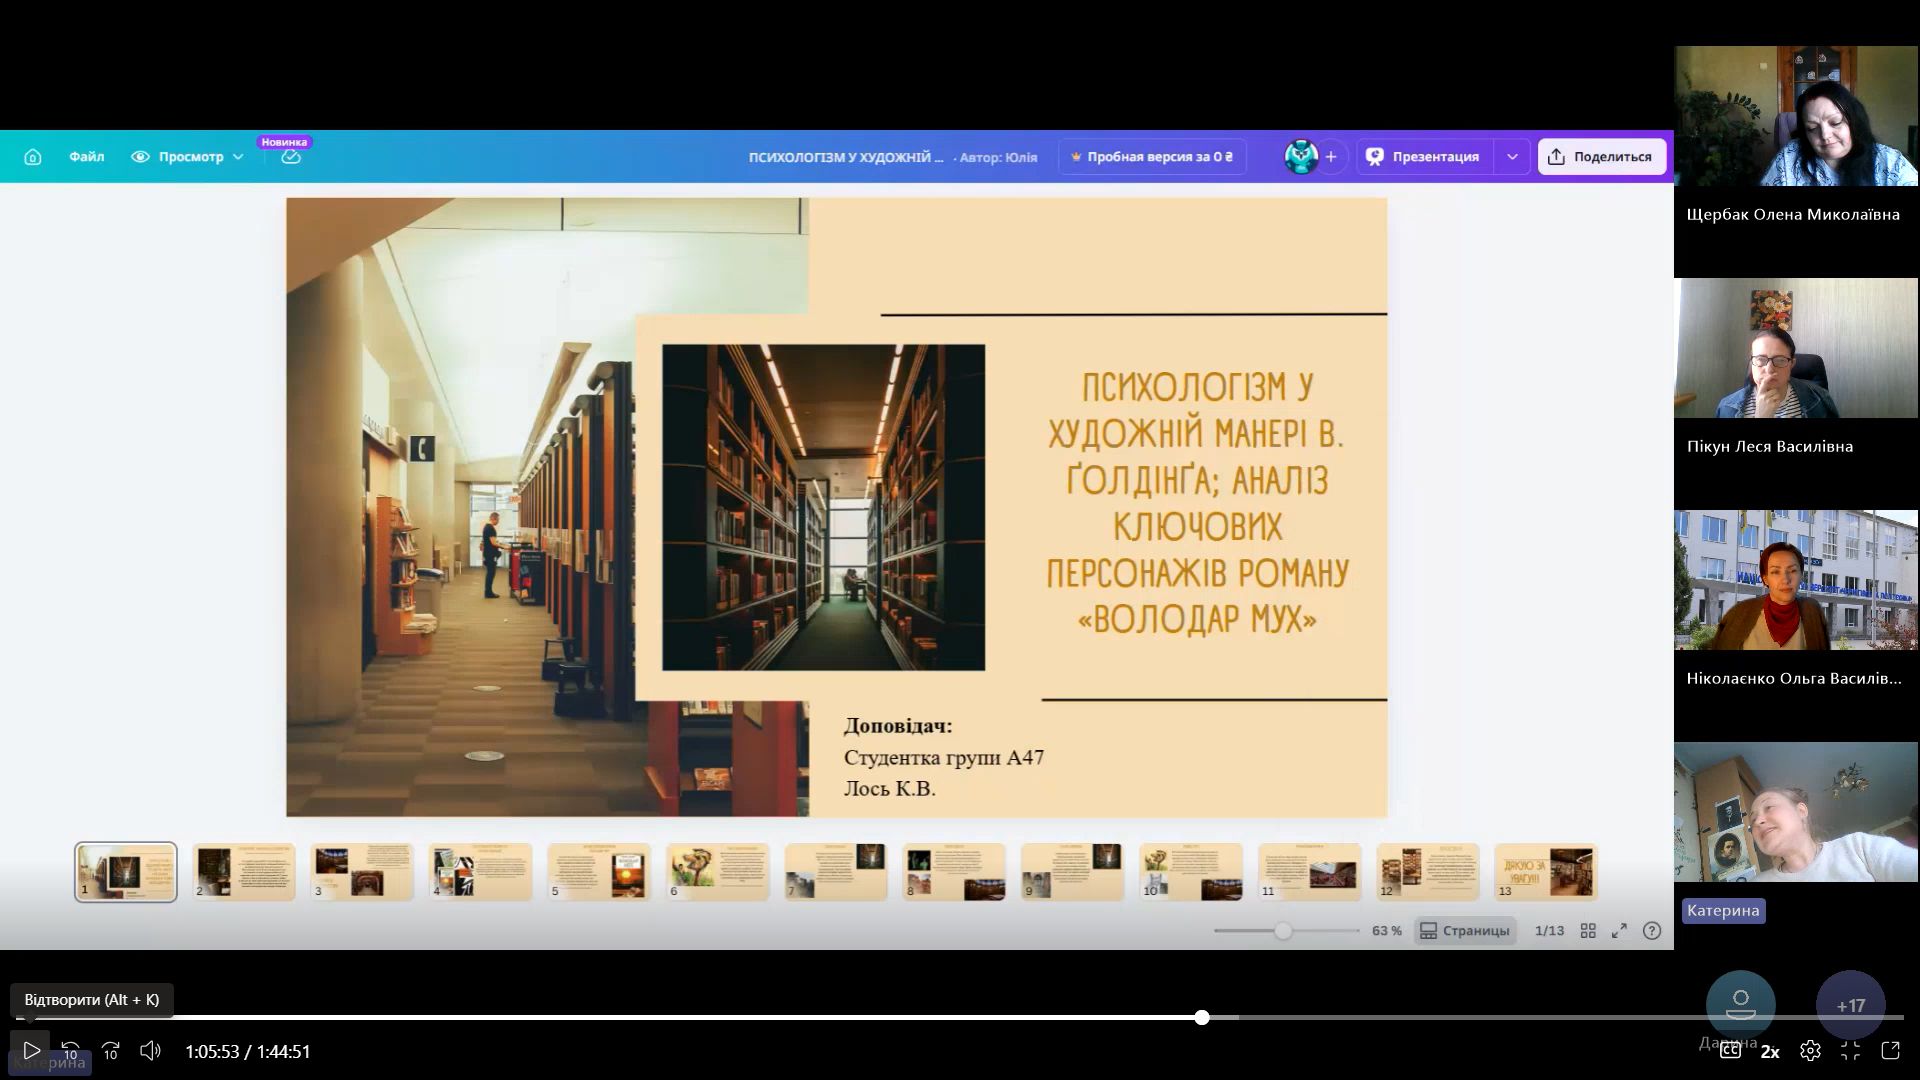Expand the Просмотр dropdown
Image resolution: width=1920 pixels, height=1080 pixels.
(188, 157)
